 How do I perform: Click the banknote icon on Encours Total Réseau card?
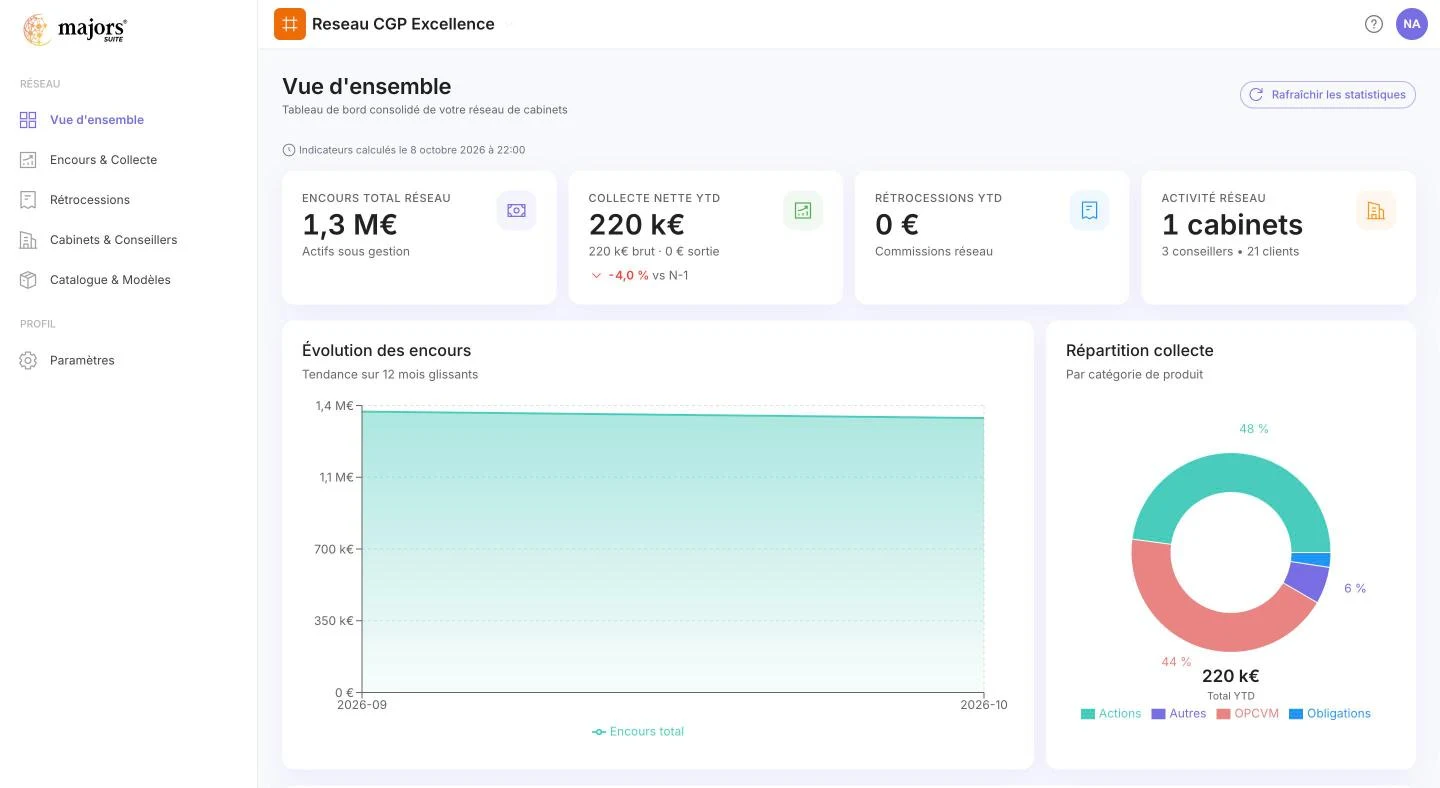pyautogui.click(x=516, y=211)
